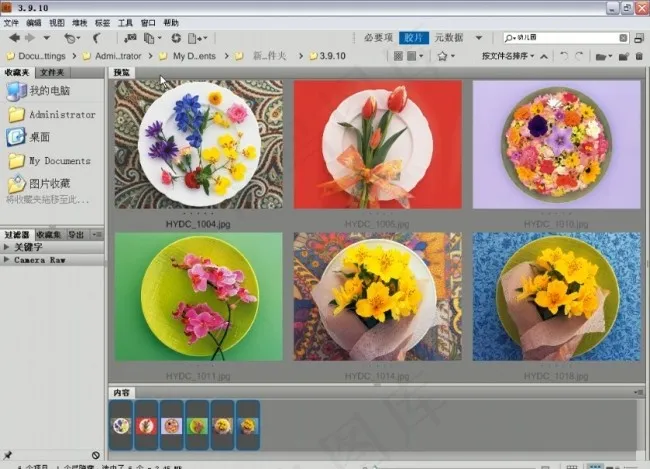Open the 工具 menu

(125, 22)
